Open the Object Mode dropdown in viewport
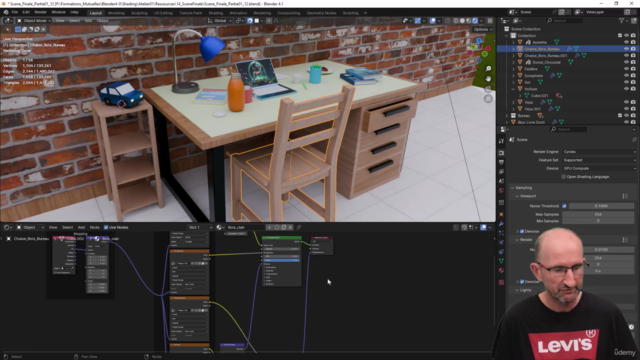This screenshot has height=360, width=640. tap(34, 21)
